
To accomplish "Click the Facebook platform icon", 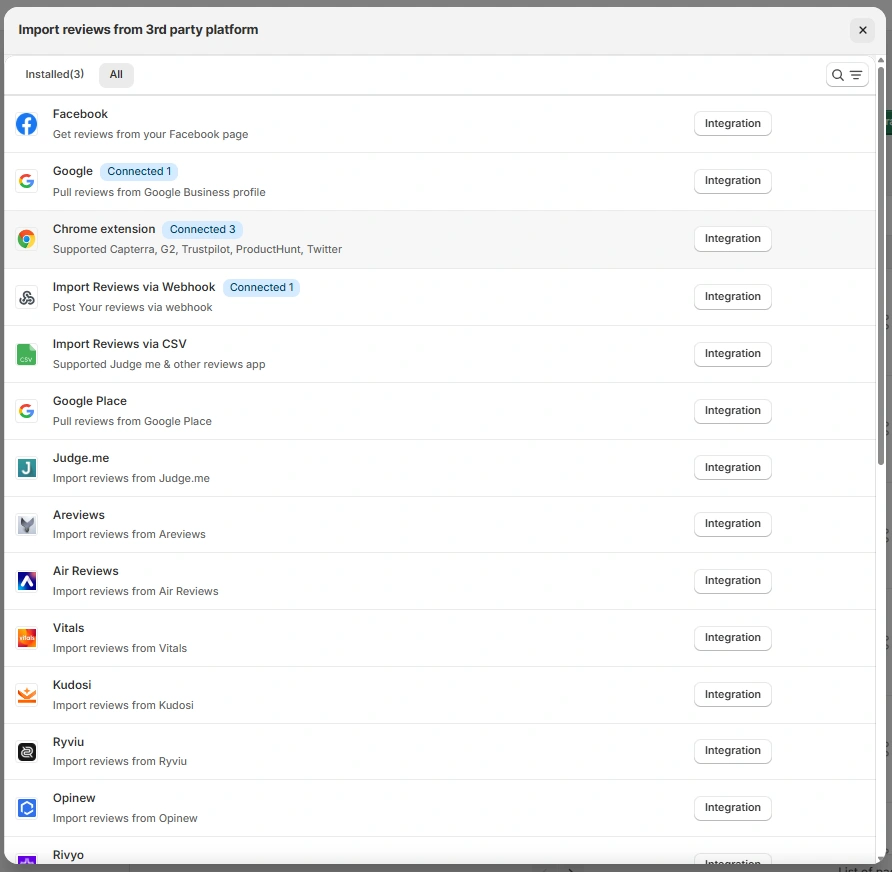I will click(x=26, y=123).
